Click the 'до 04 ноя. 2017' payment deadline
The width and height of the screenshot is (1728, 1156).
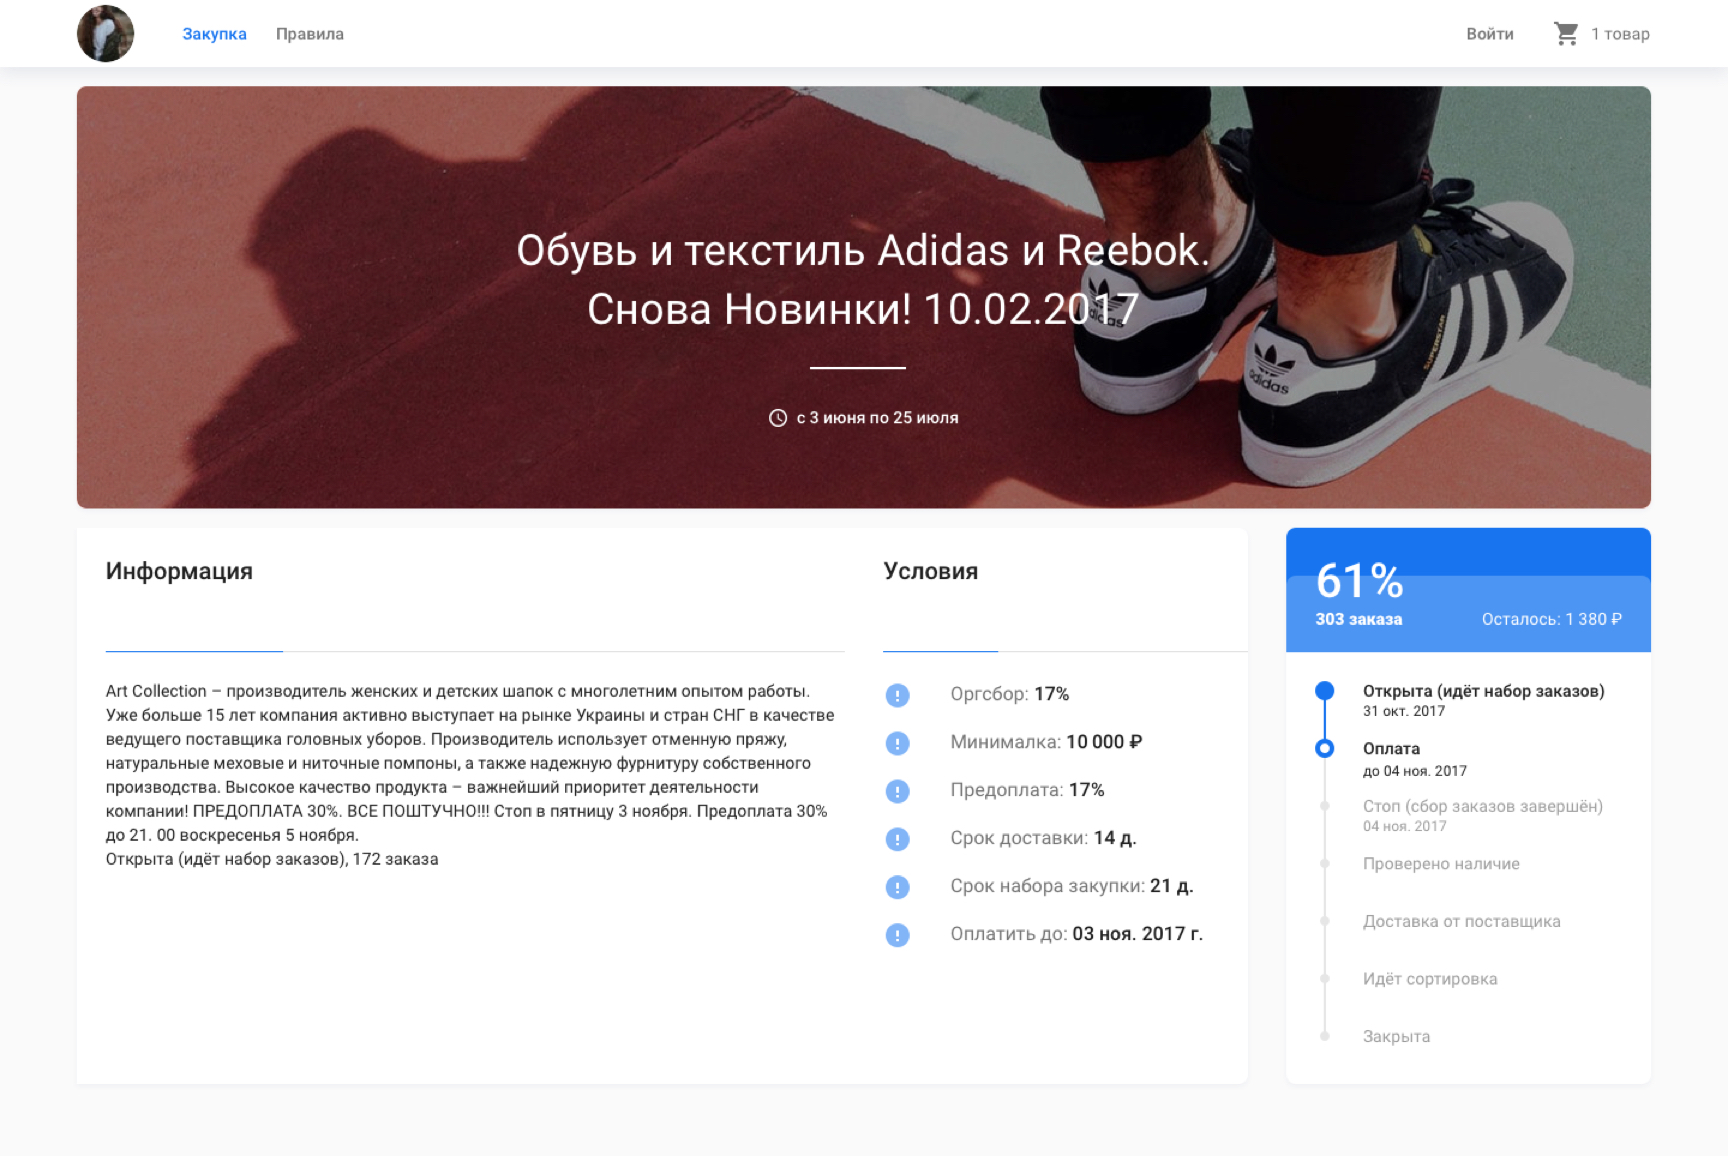(x=1414, y=771)
